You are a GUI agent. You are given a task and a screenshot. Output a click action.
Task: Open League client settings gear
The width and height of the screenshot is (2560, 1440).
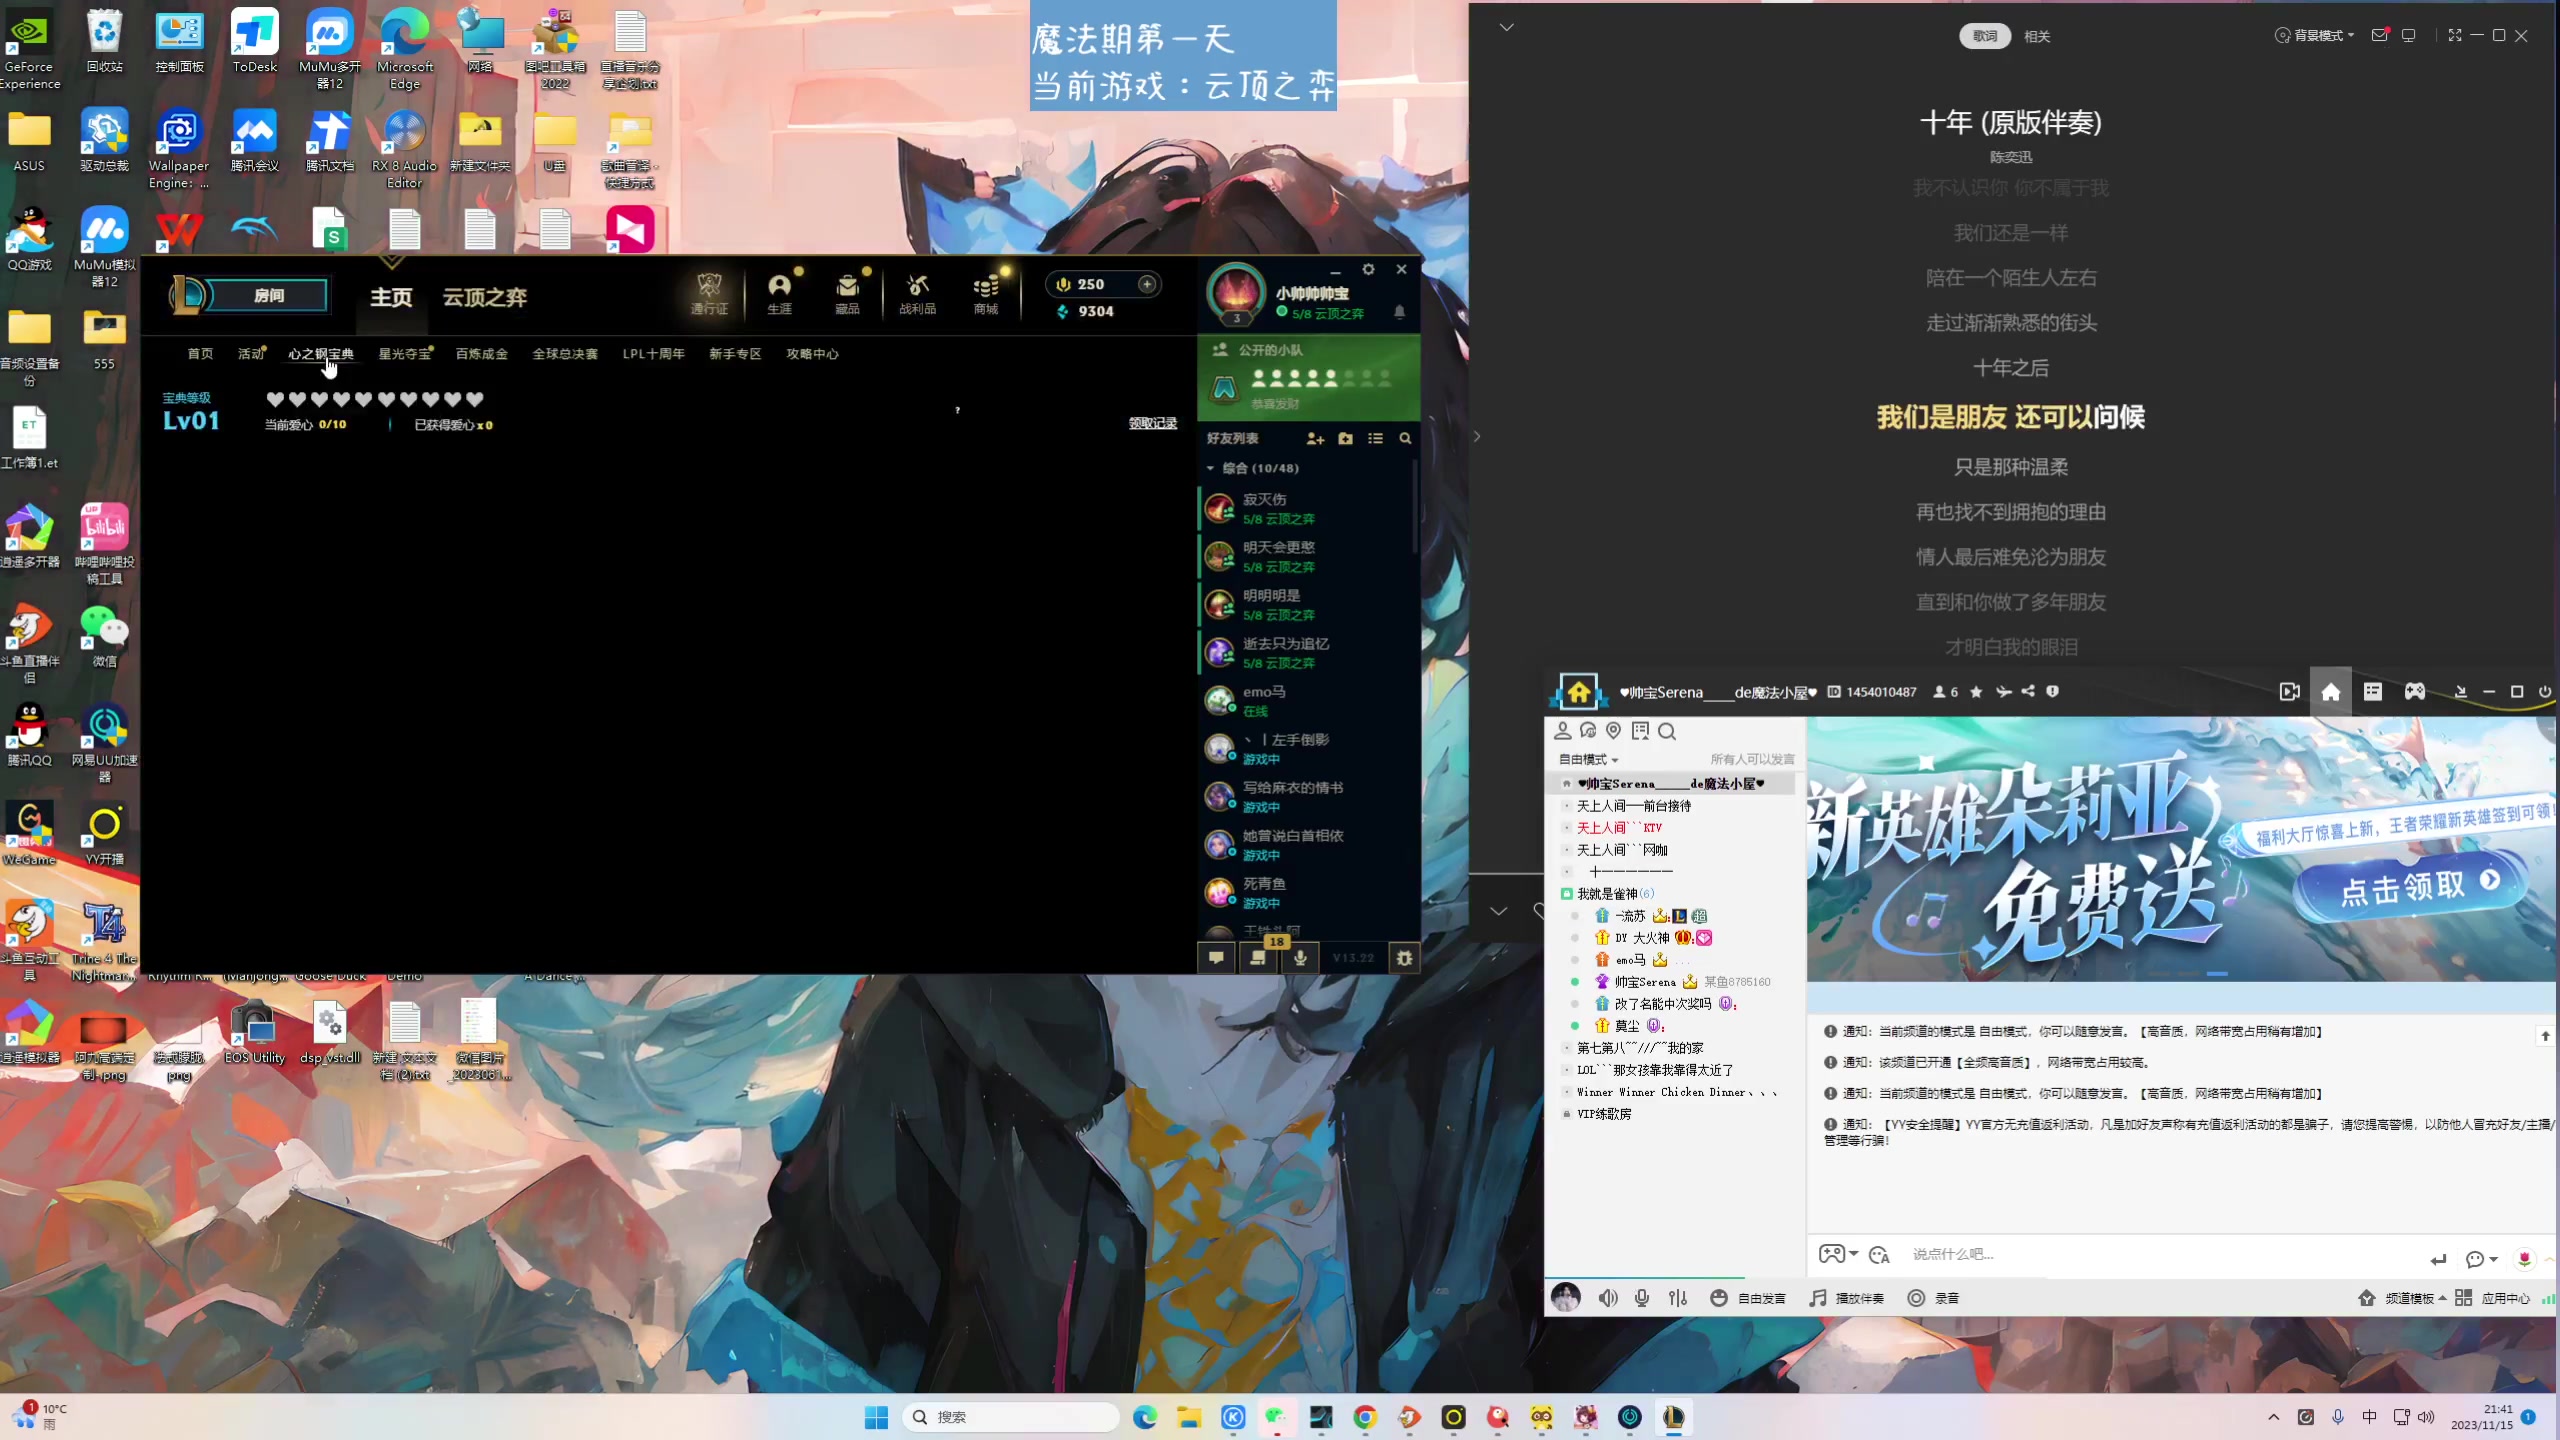1368,270
